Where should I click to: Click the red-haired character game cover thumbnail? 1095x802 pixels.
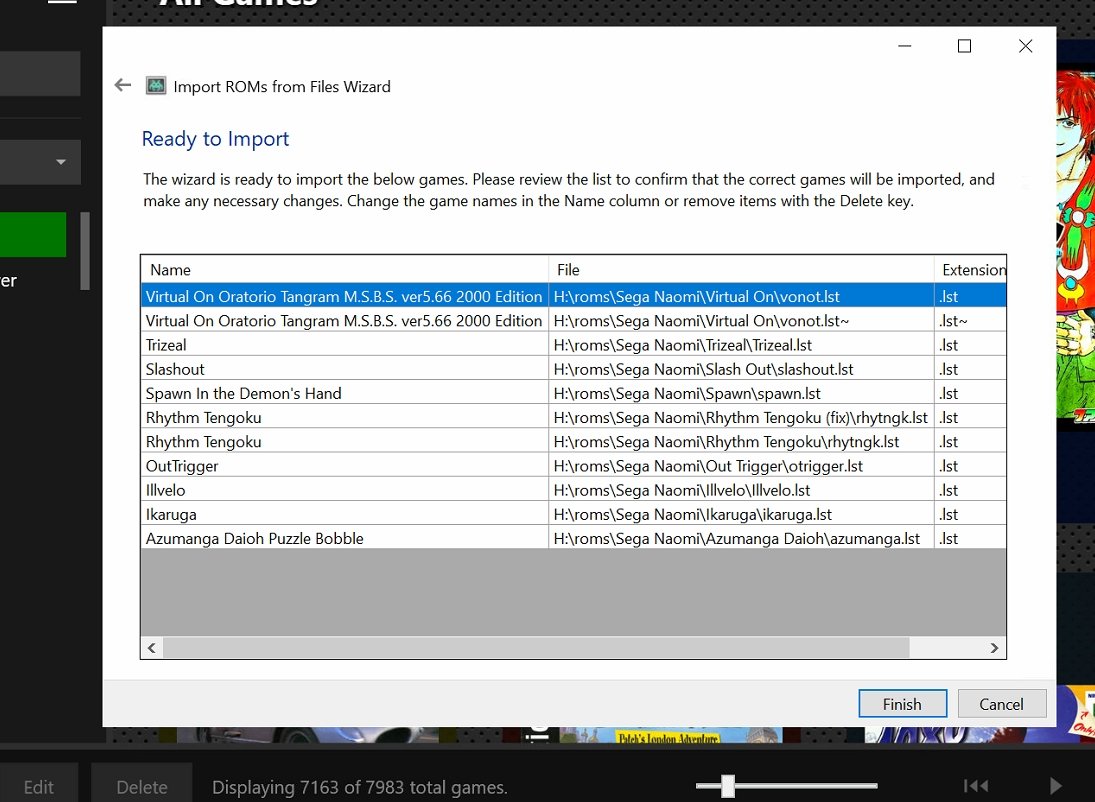1075,248
